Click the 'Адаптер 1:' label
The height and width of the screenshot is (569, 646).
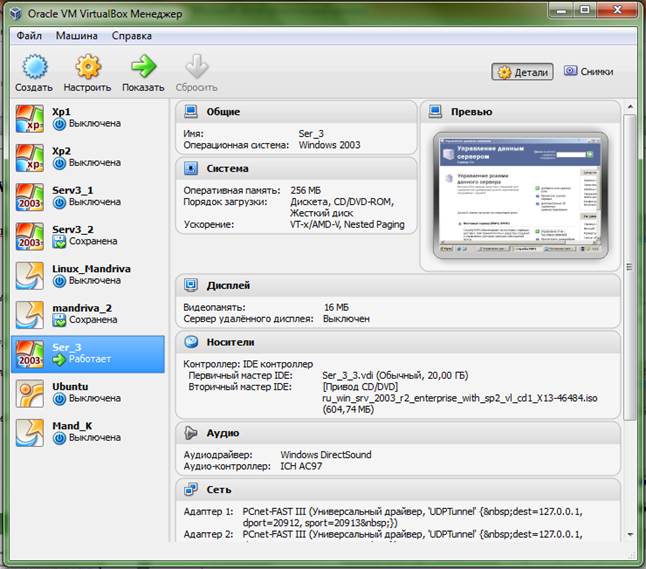208,511
